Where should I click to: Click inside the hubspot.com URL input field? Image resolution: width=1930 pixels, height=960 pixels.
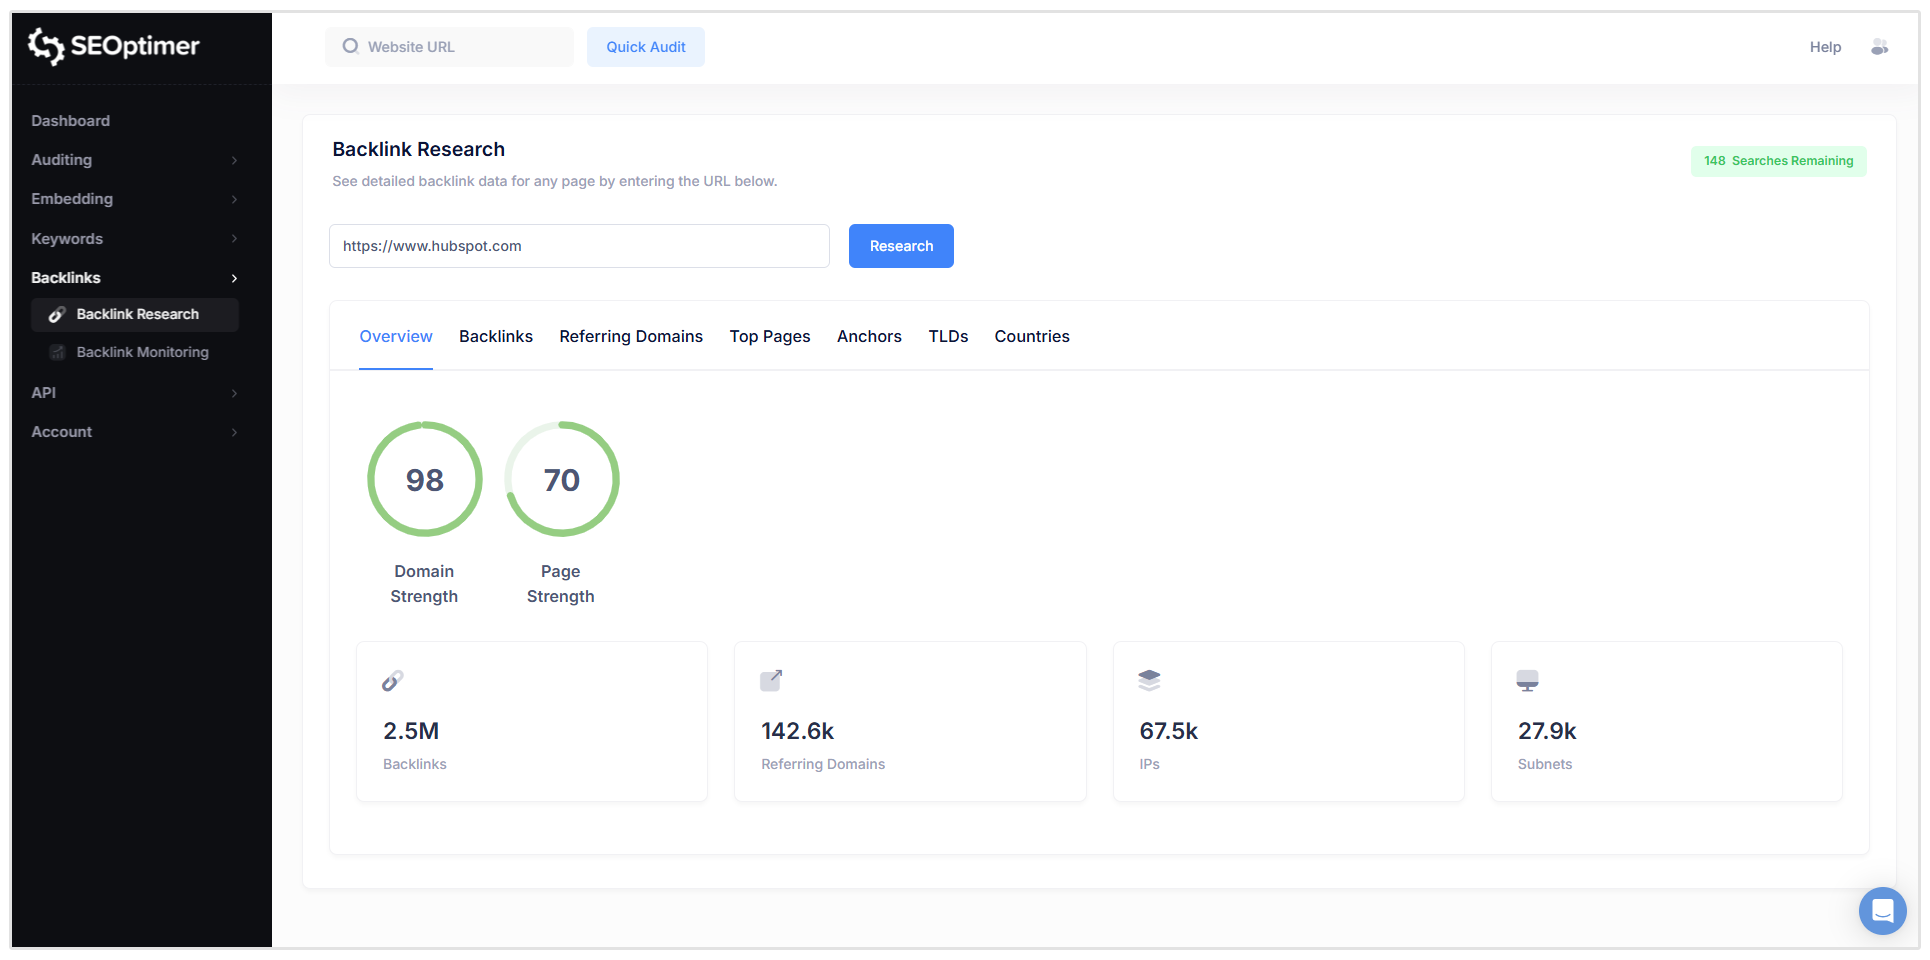pyautogui.click(x=578, y=246)
